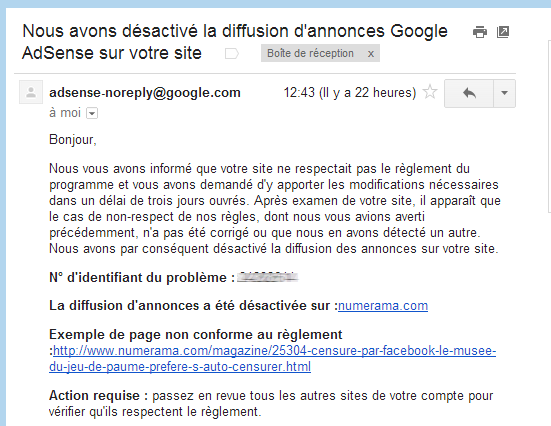This screenshot has height=426, width=551.
Task: Click the vertical scrollbar on the right edge
Action: [549, 127]
